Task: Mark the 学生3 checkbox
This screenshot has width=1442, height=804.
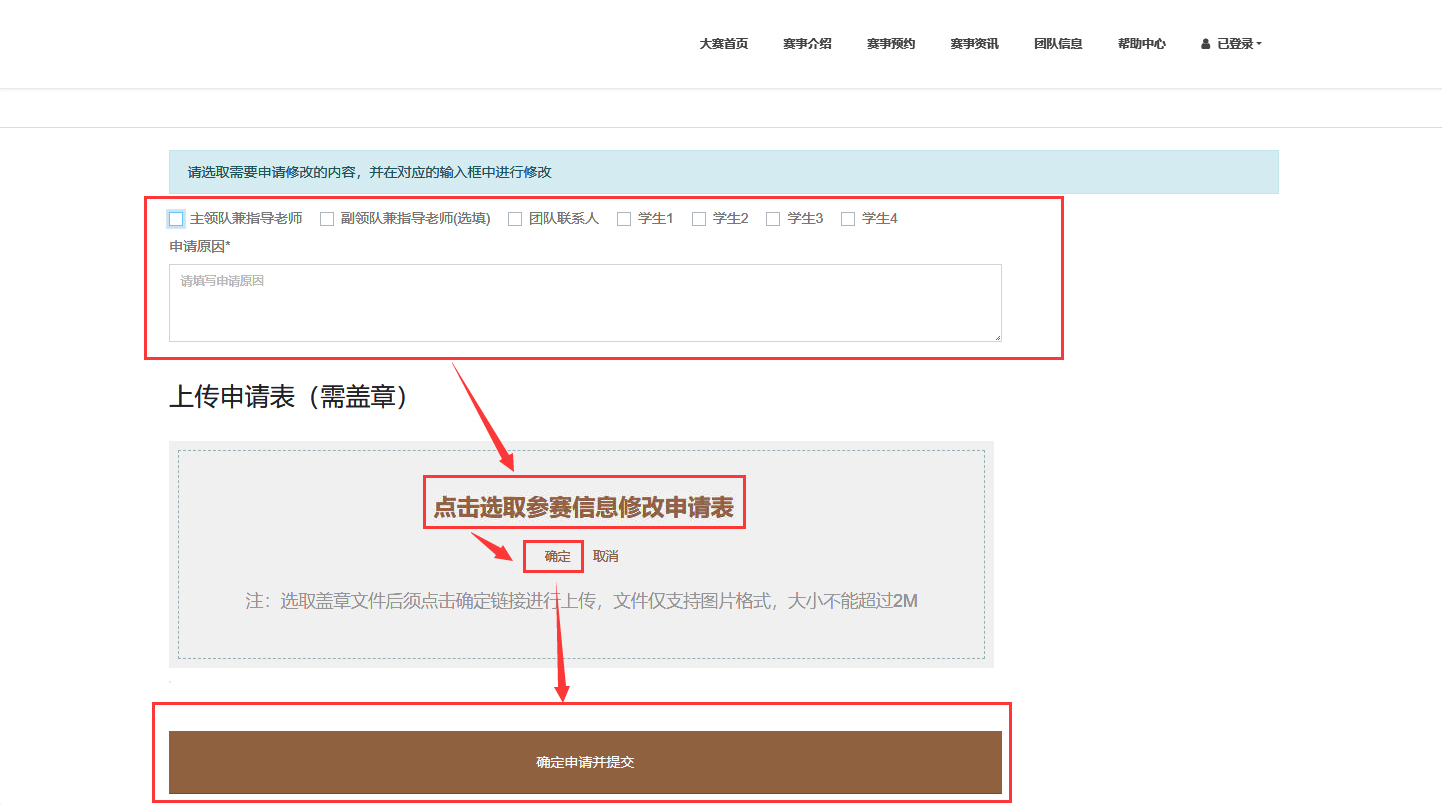Action: coord(773,219)
